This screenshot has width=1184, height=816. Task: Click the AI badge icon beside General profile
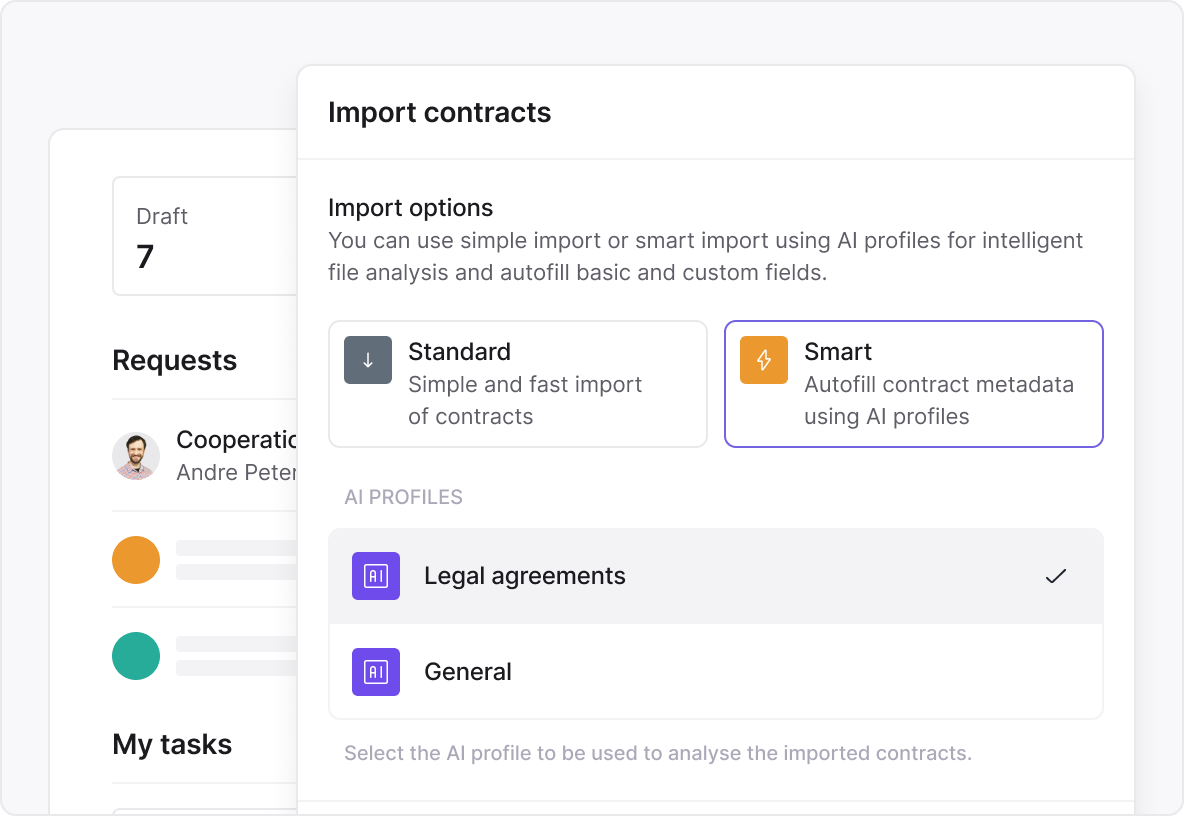[375, 672]
